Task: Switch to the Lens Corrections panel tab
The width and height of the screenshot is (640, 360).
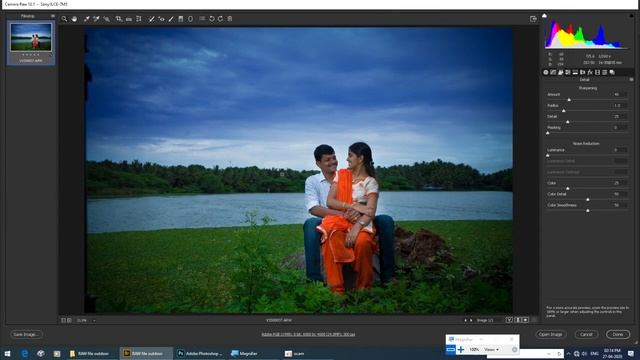Action: click(582, 72)
